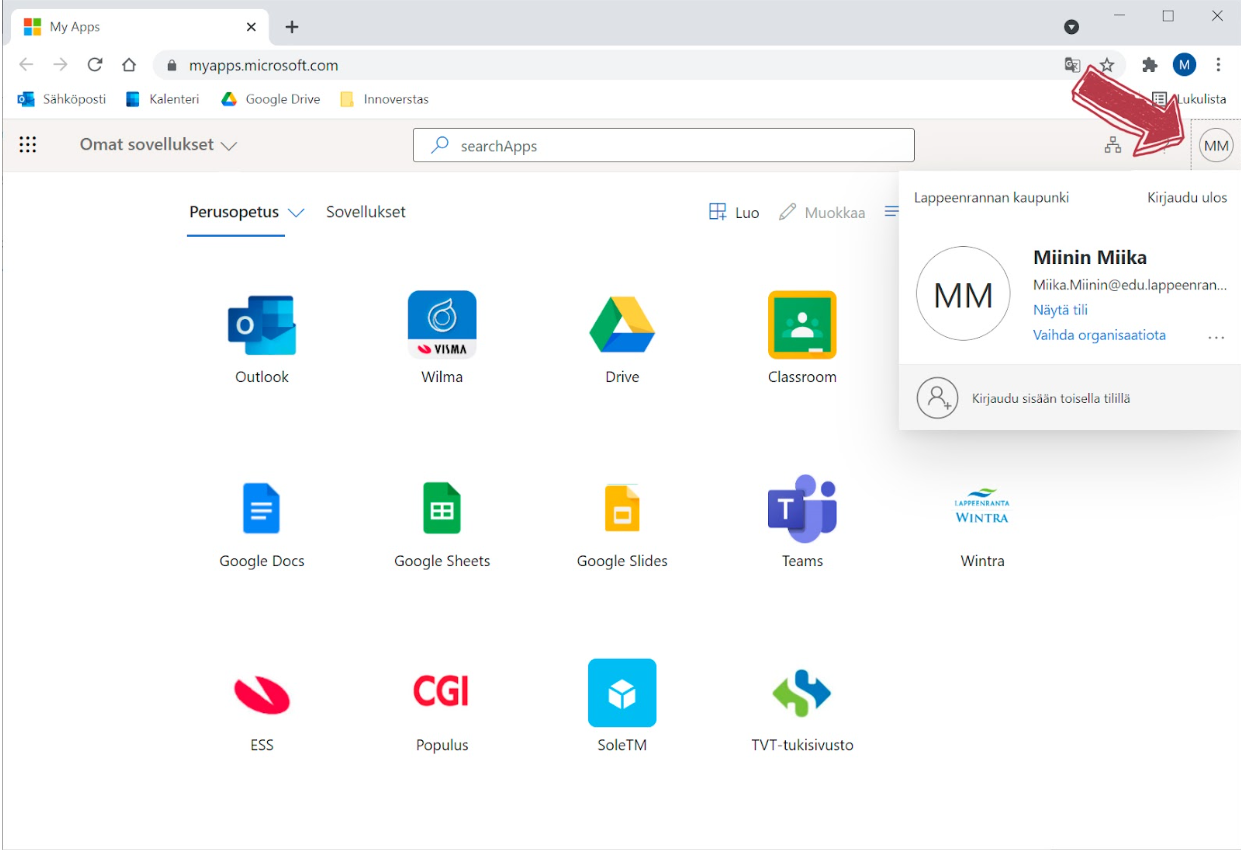This screenshot has width=1241, height=853.
Task: Go back with browser back arrow
Action: (27, 65)
